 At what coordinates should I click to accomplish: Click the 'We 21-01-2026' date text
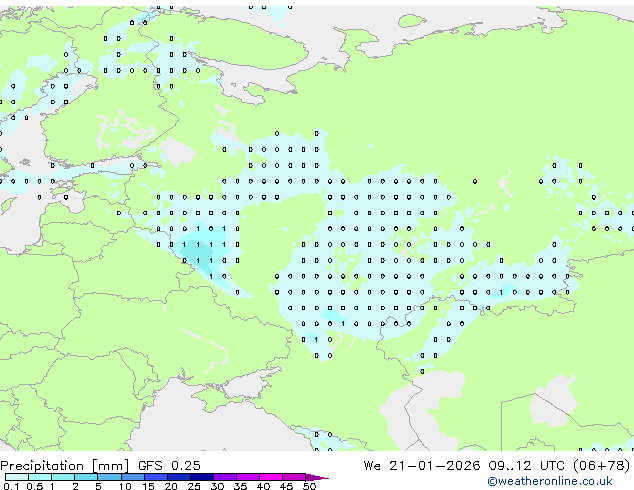[422, 466]
